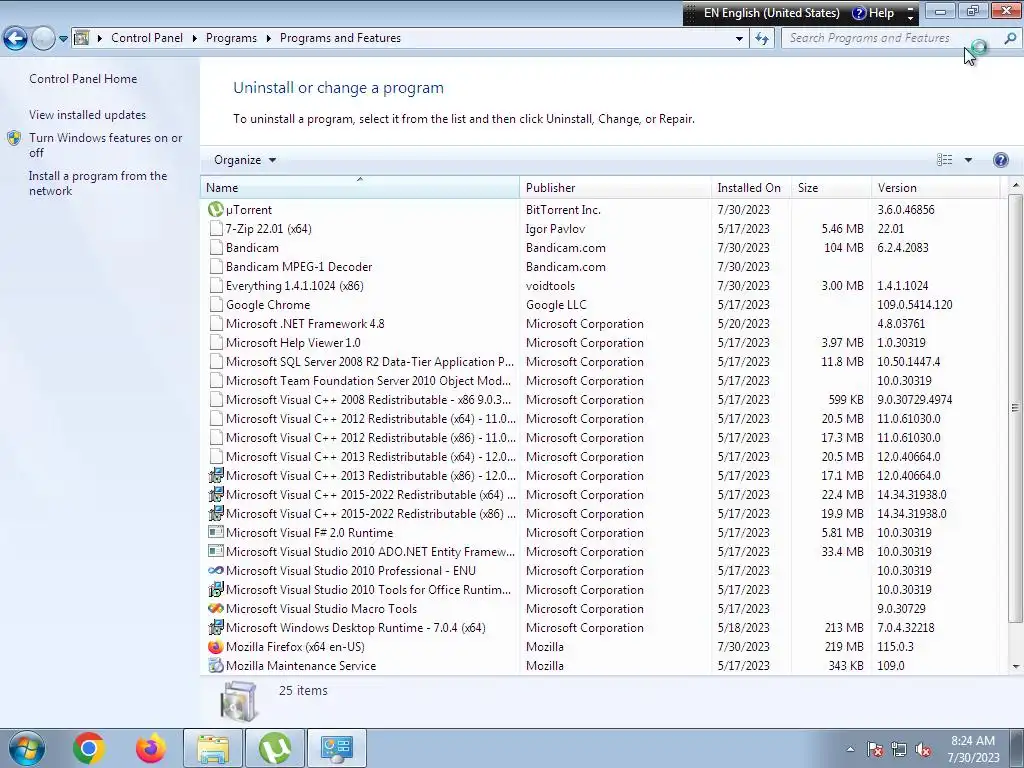Click the µTorrent program icon in list
This screenshot has width=1024, height=768.
tap(216, 210)
